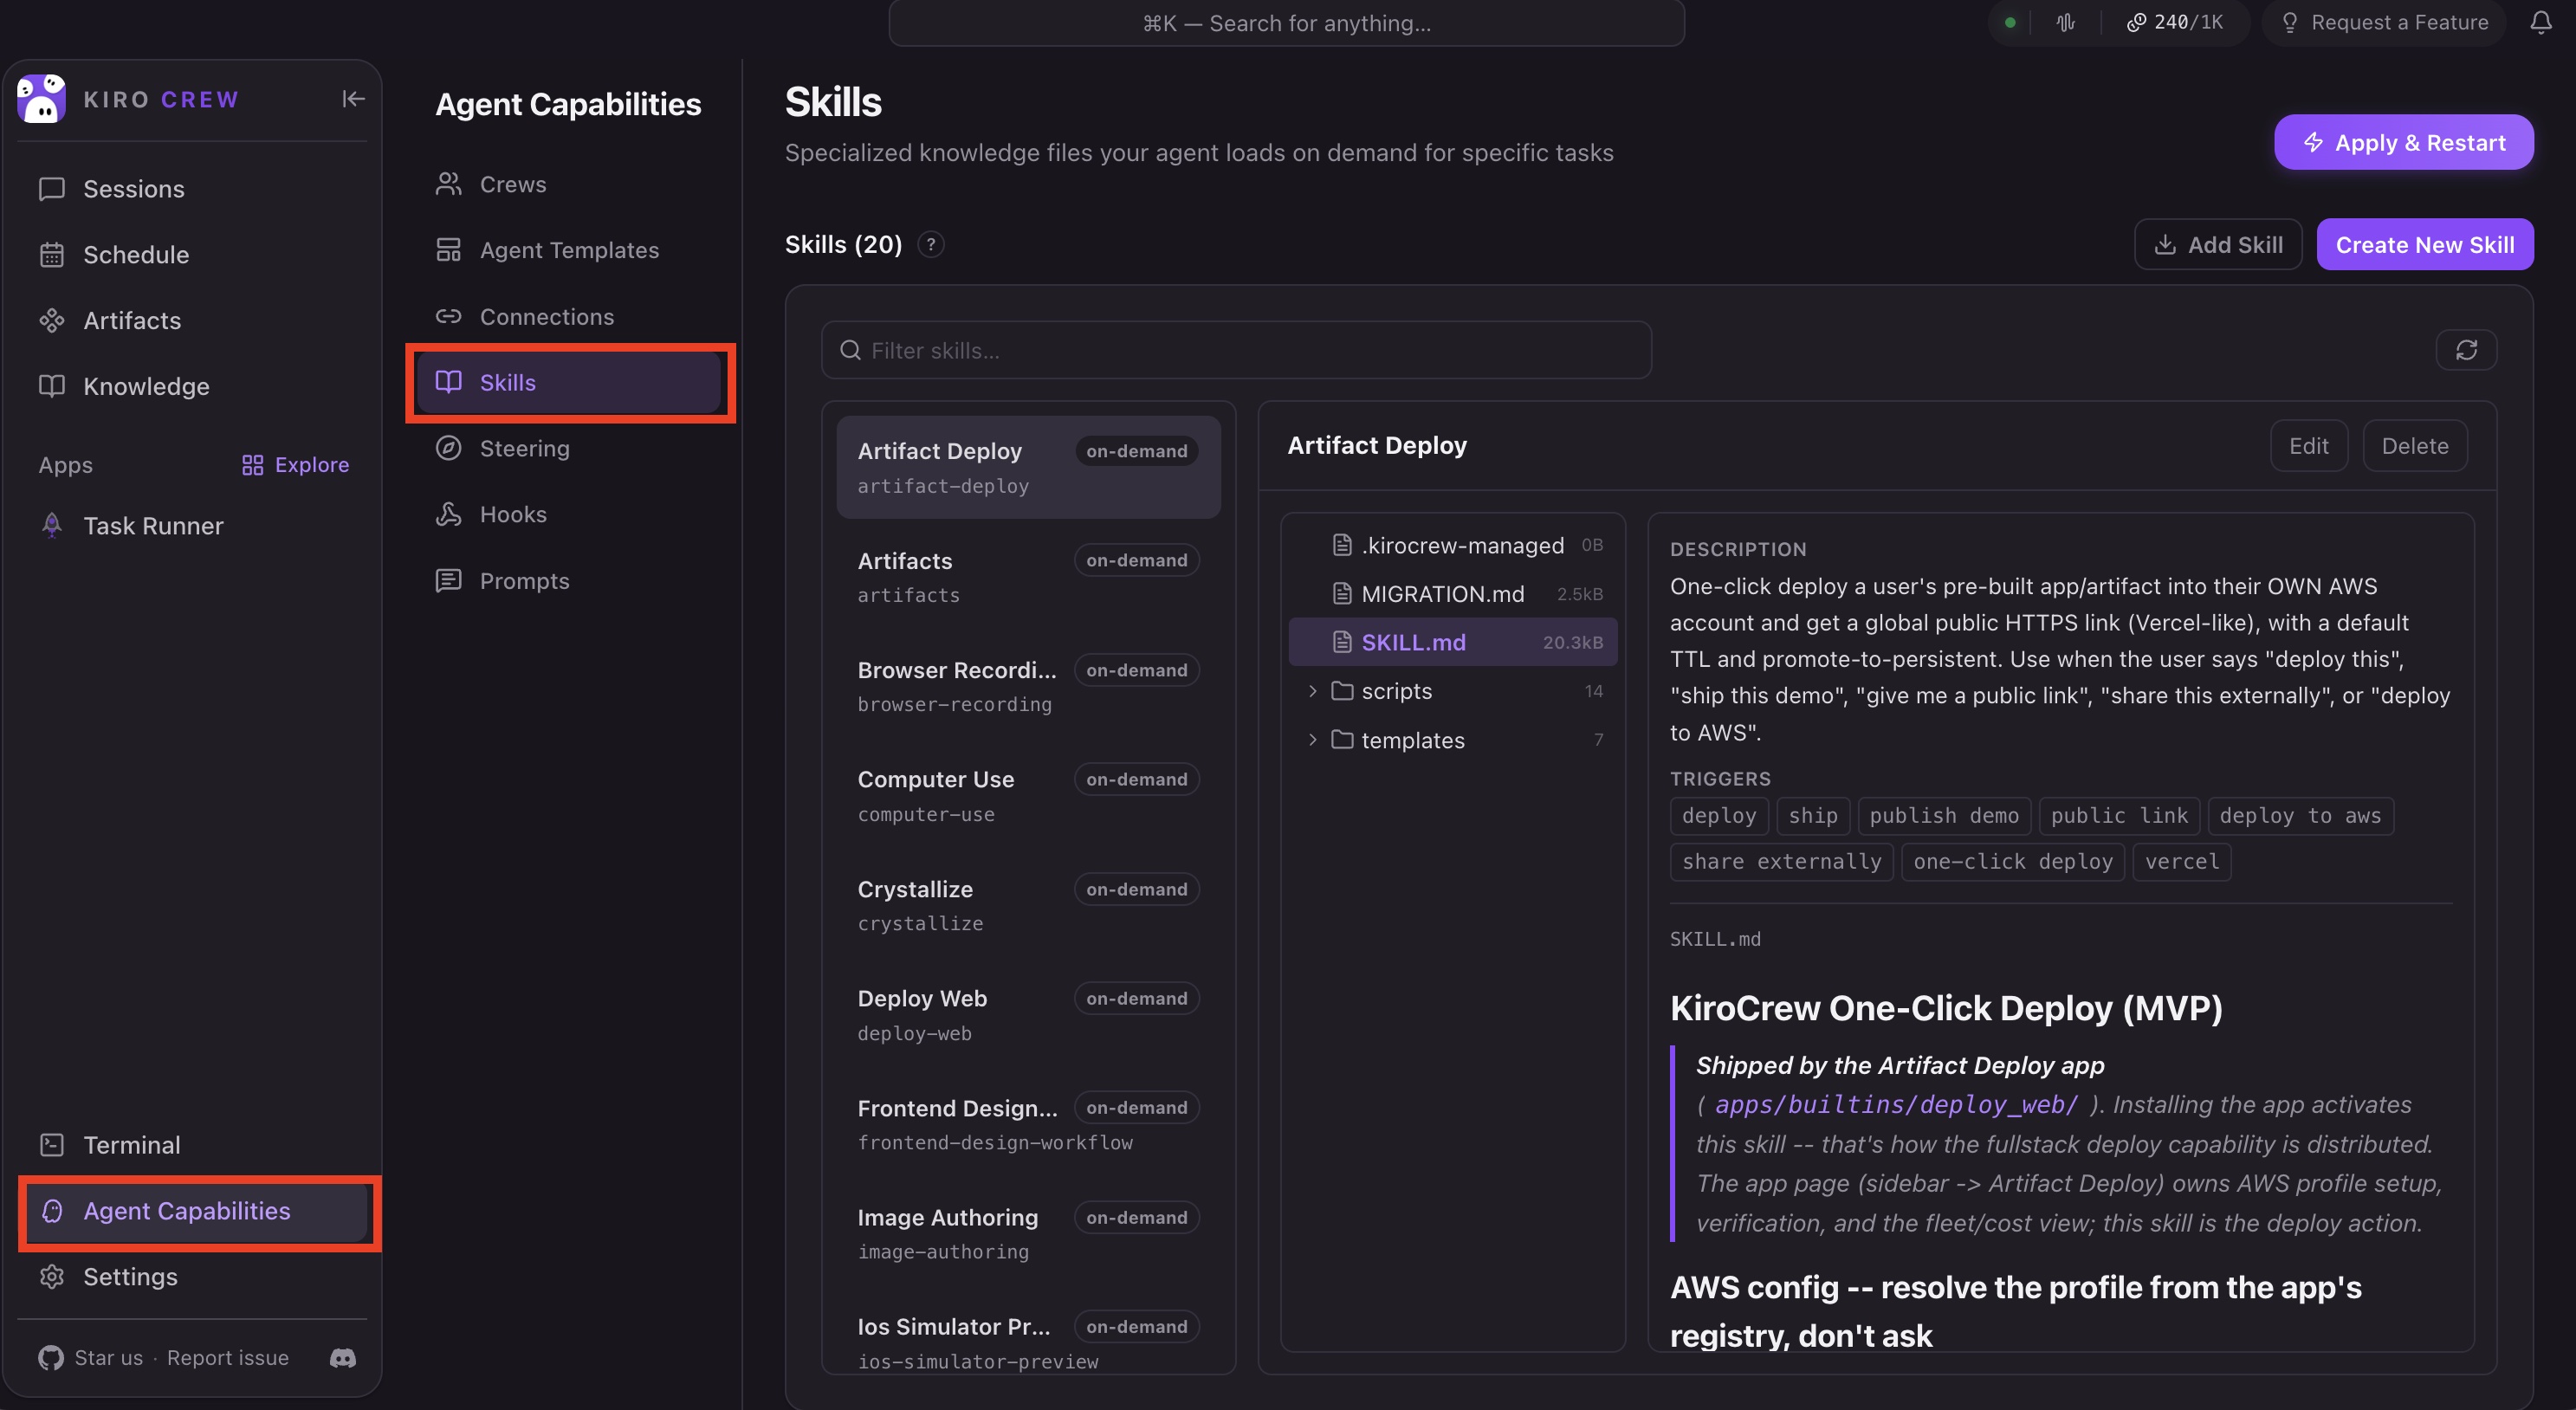Switch to the Crews section
This screenshot has height=1410, width=2576.
(x=569, y=184)
